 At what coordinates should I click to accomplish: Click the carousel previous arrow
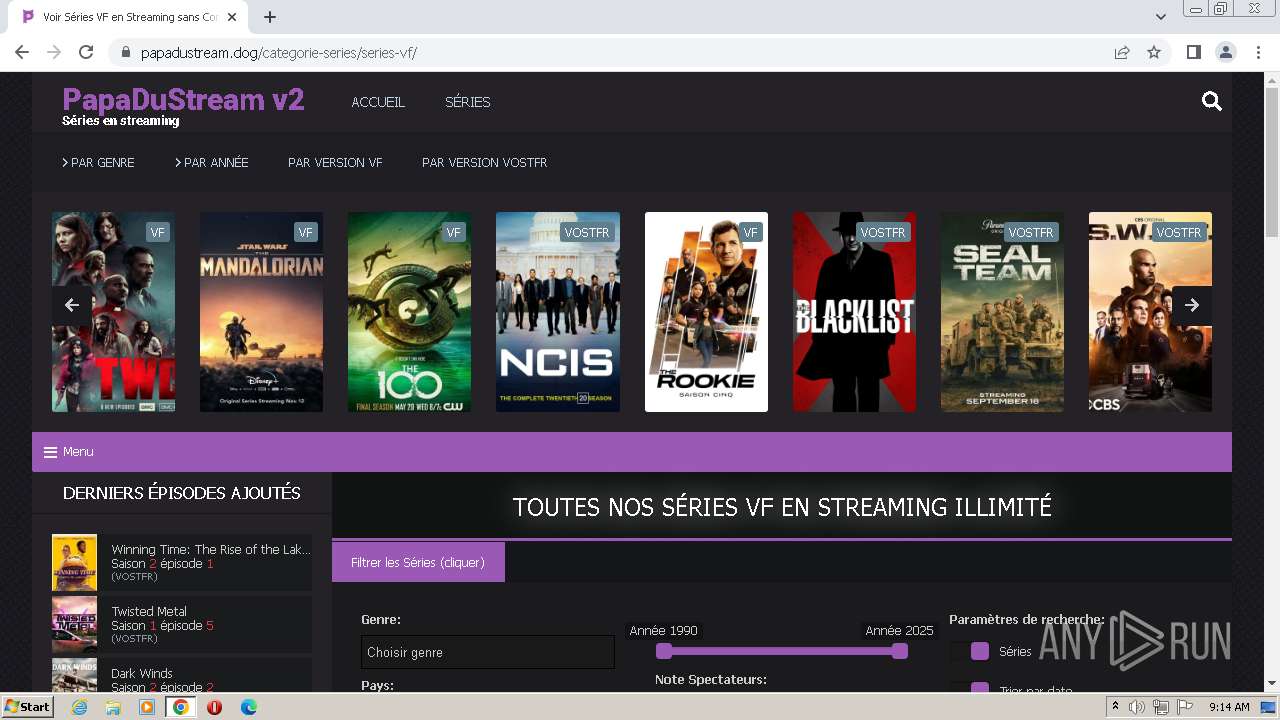(x=72, y=305)
